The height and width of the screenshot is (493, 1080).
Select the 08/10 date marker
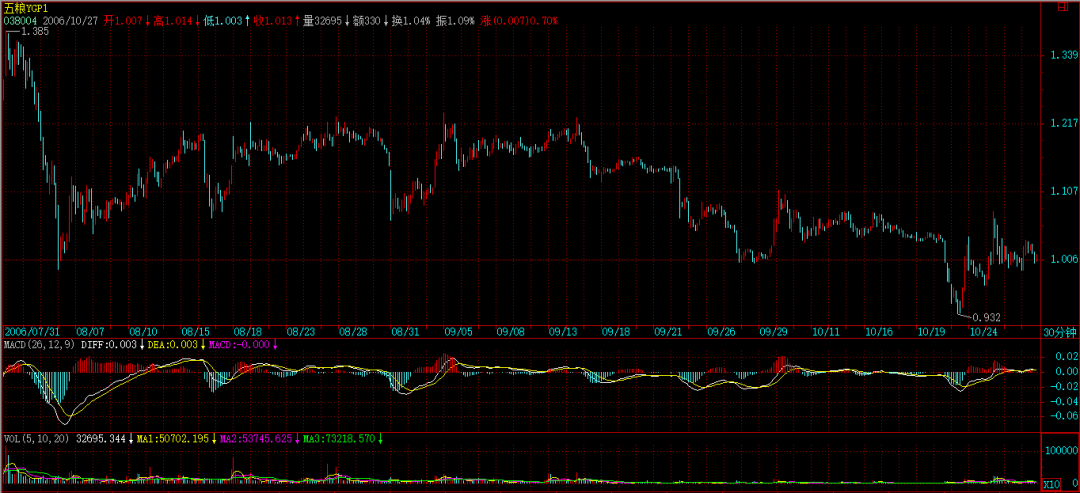[143, 331]
